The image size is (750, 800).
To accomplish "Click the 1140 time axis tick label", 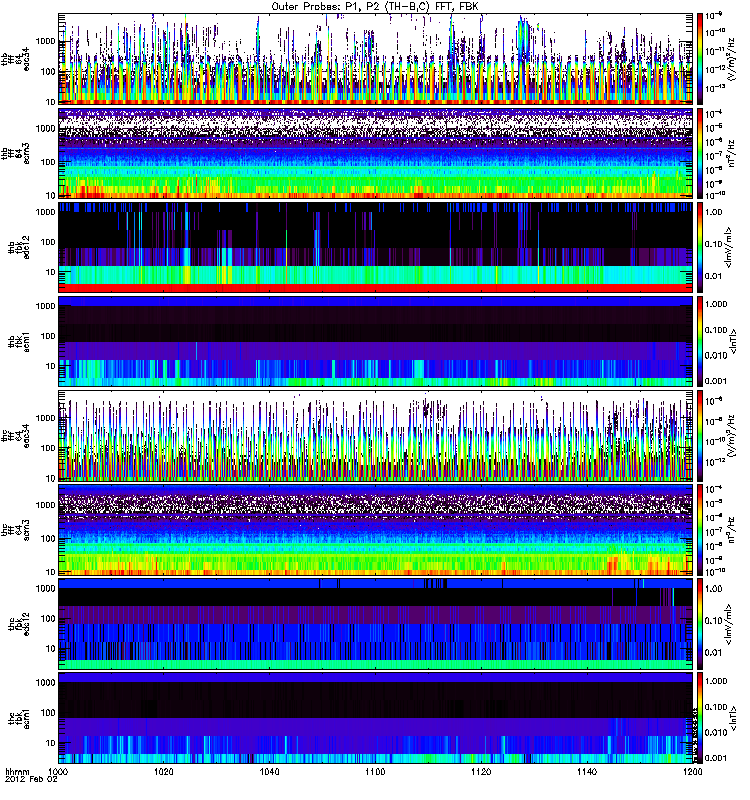I will tap(587, 771).
